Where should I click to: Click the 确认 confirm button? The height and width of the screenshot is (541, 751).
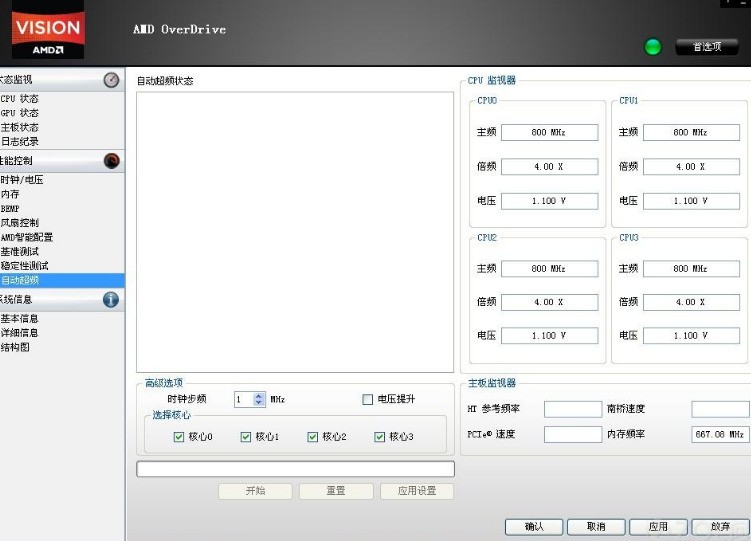tap(534, 527)
